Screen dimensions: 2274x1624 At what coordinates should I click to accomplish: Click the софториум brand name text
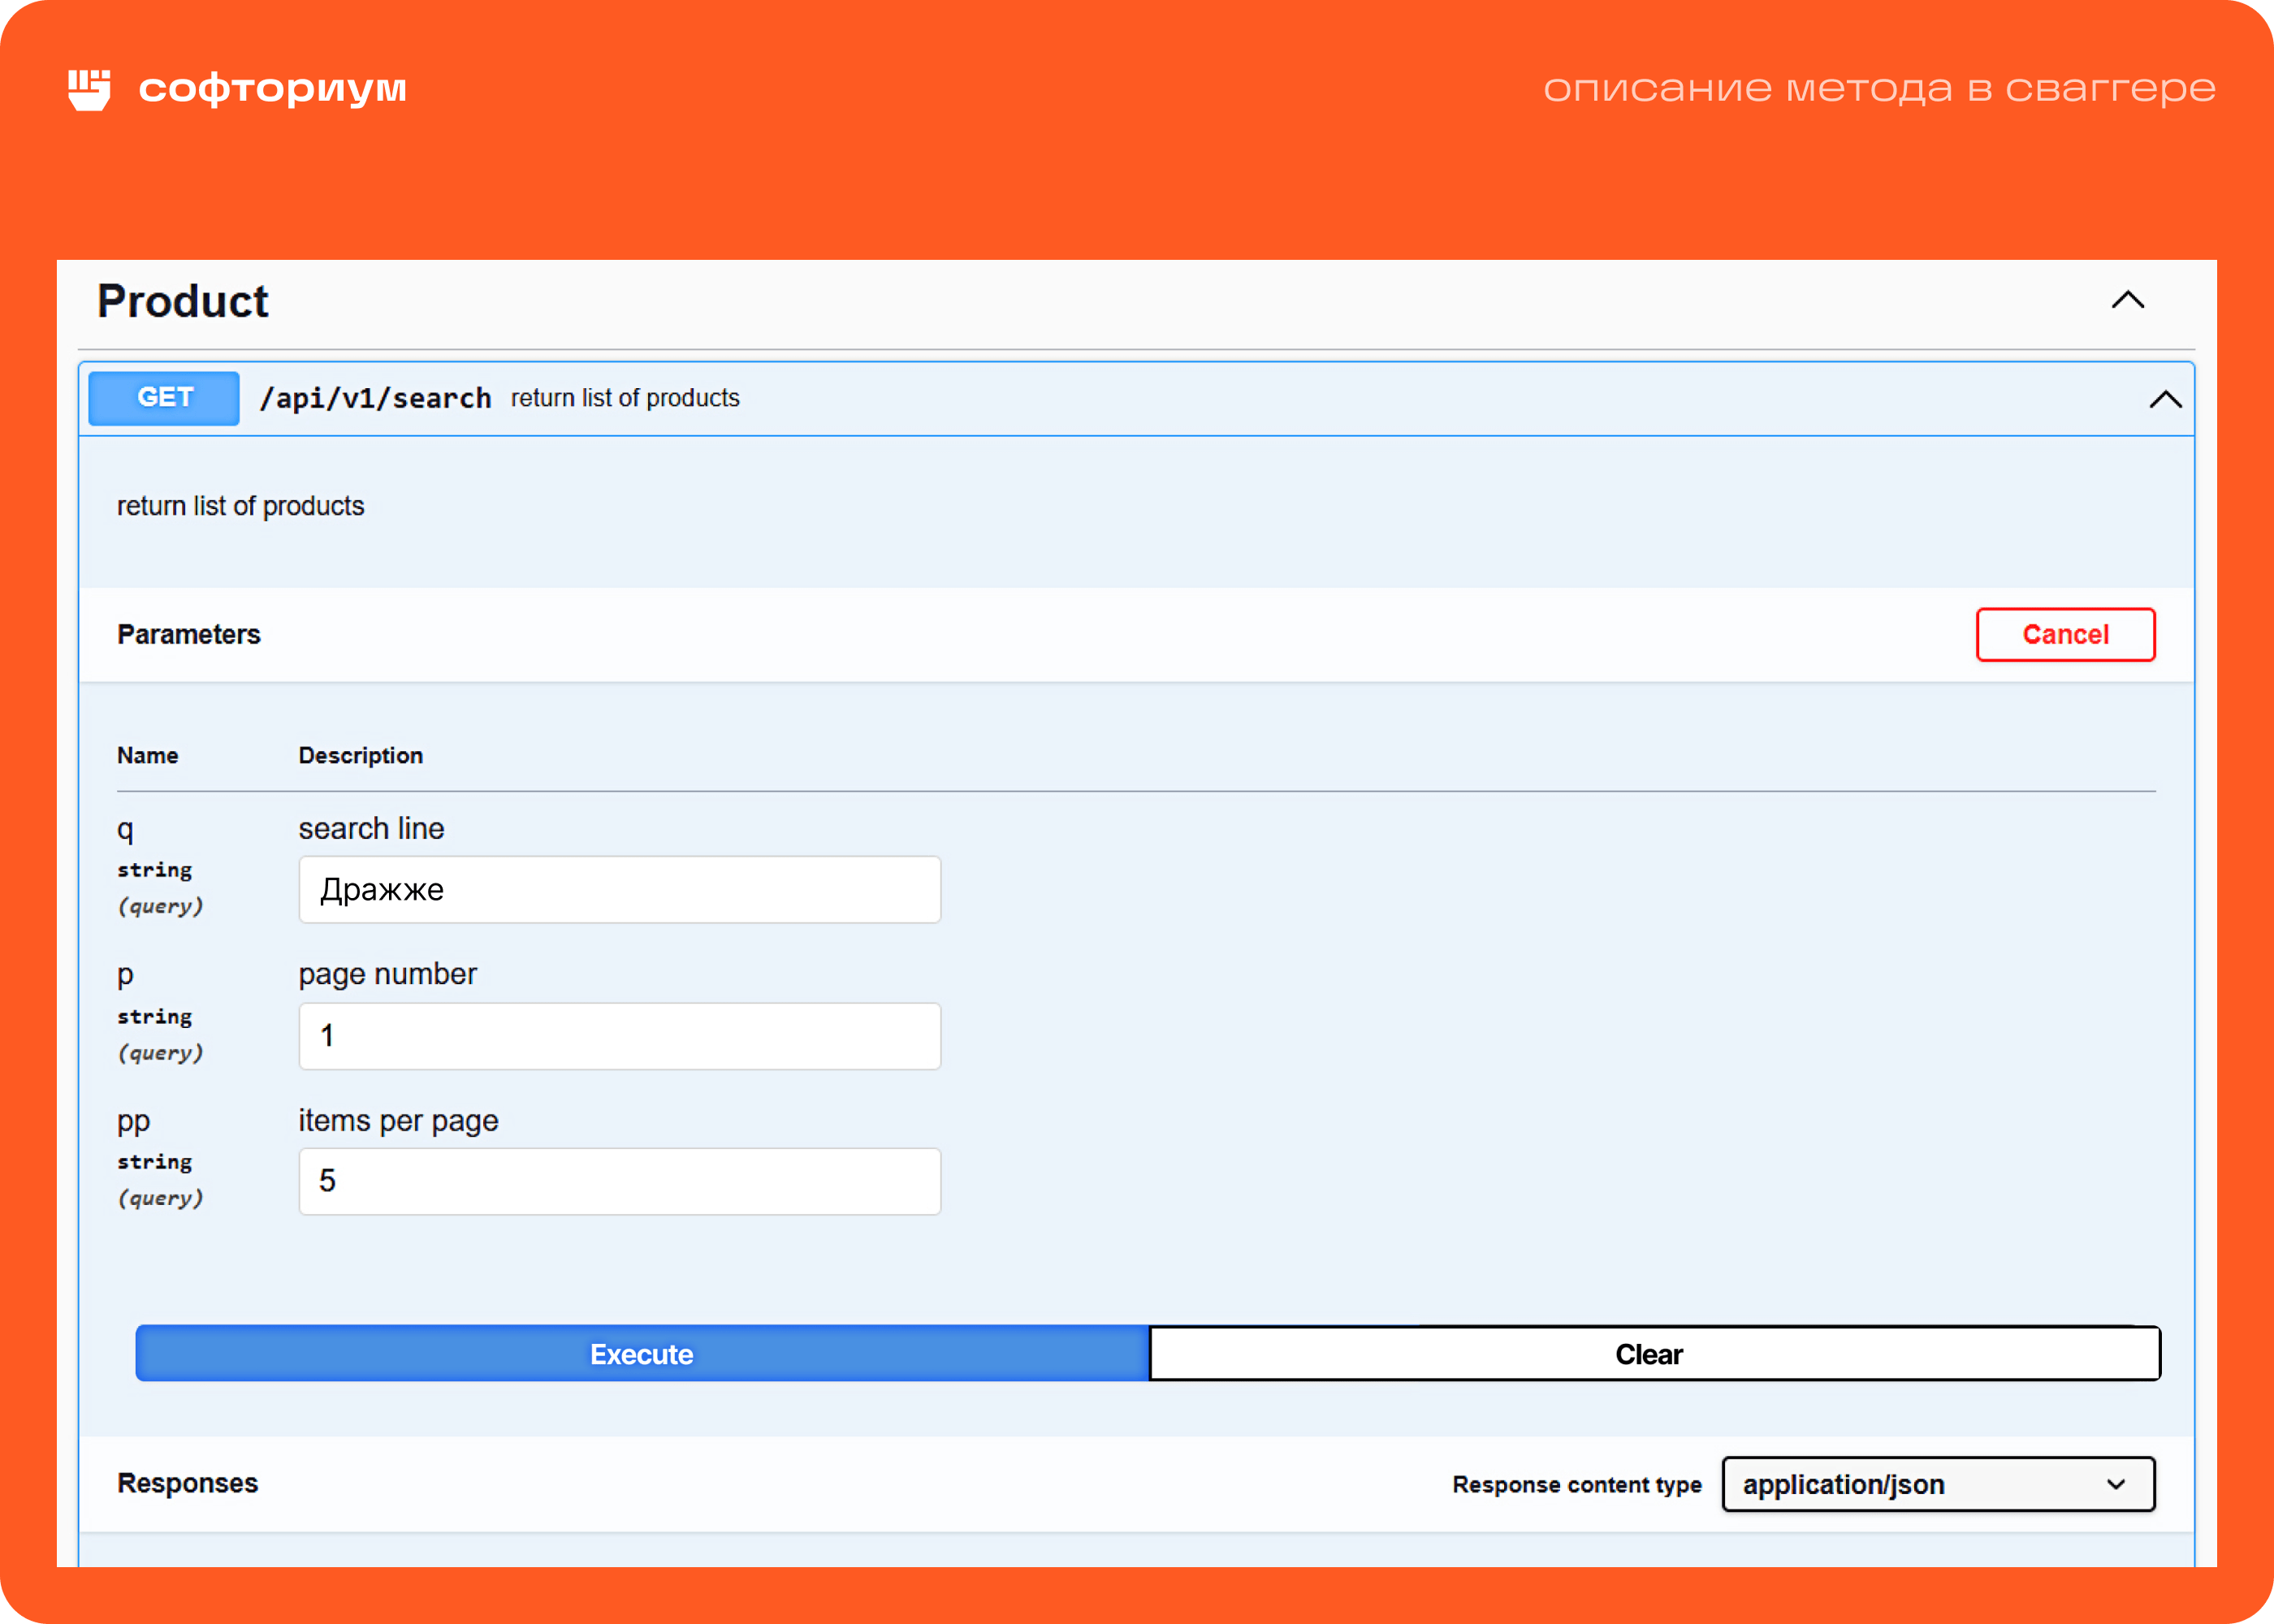point(272,88)
